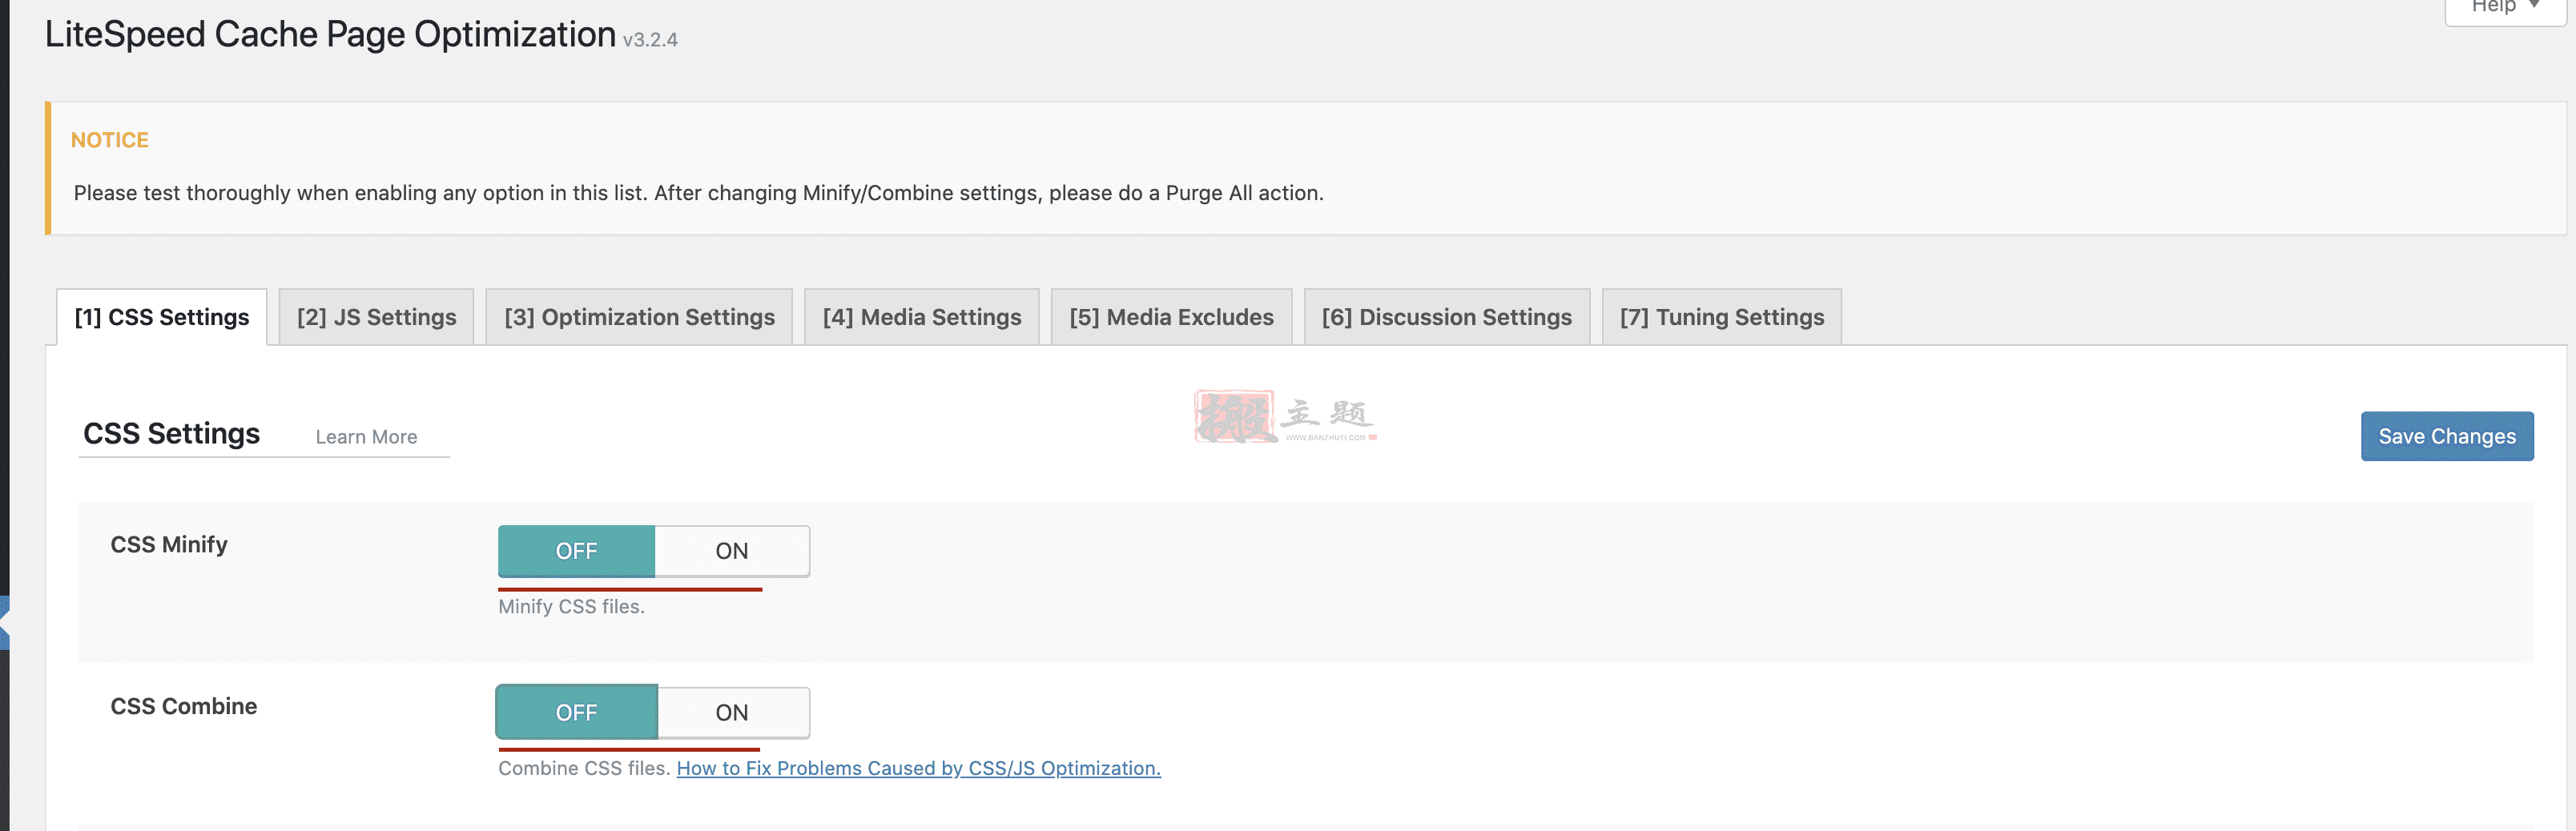Turn CSS Combine ON
This screenshot has width=2576, height=831.
coord(732,713)
